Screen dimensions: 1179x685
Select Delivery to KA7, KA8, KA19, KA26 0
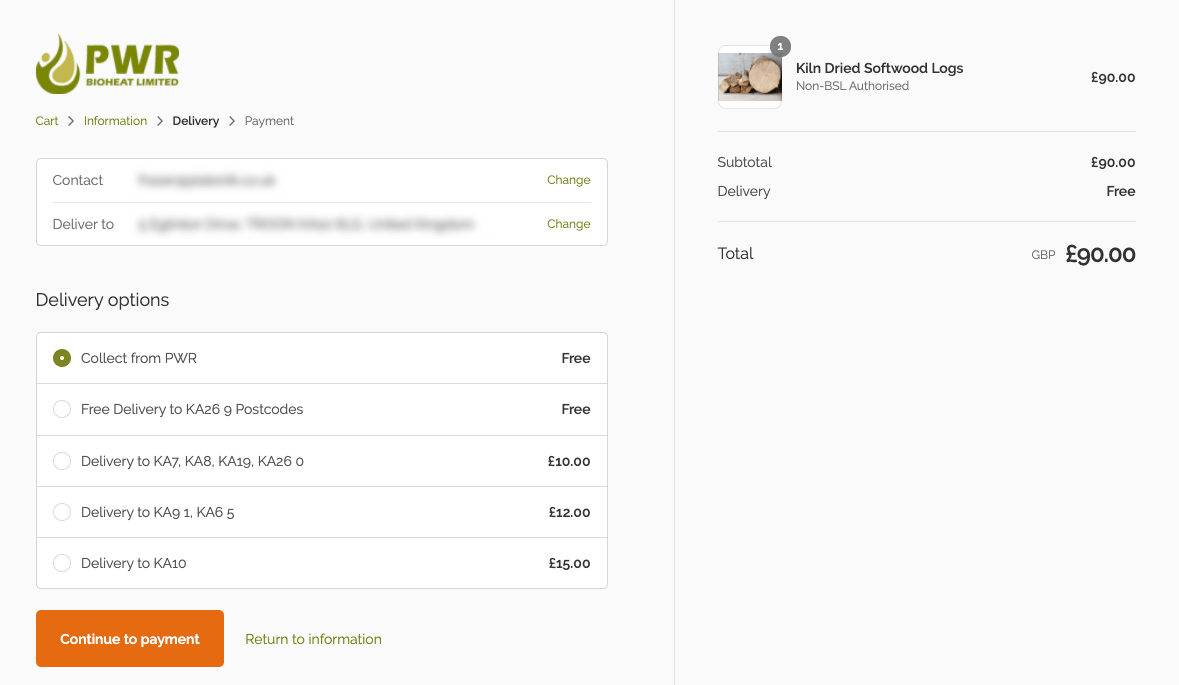tap(61, 461)
